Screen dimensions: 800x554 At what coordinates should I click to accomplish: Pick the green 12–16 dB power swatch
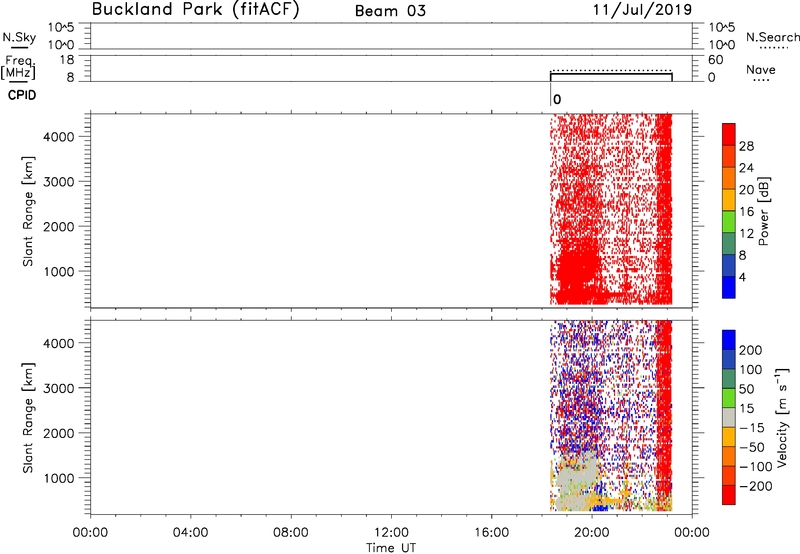pyautogui.click(x=729, y=221)
